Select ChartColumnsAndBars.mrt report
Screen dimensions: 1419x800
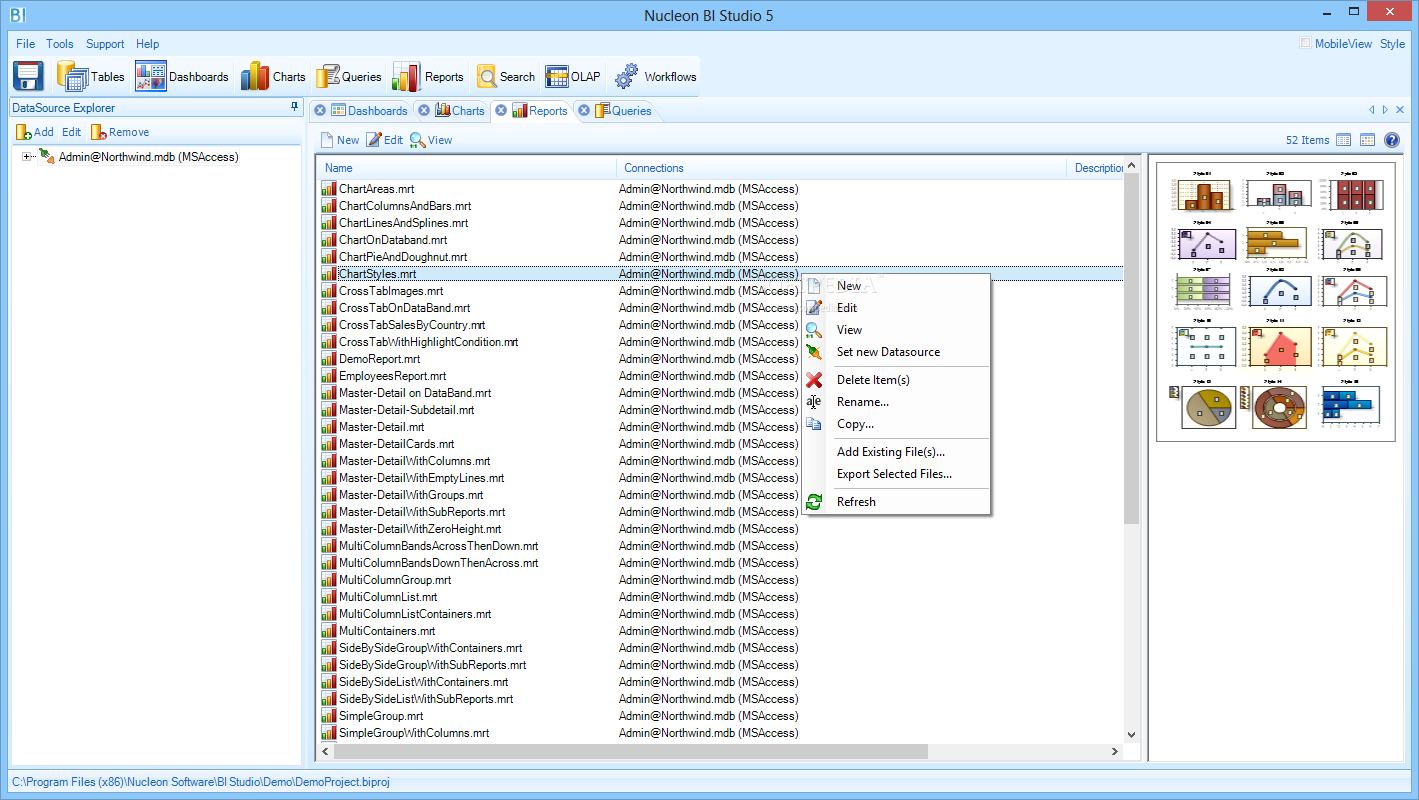[x=405, y=206]
